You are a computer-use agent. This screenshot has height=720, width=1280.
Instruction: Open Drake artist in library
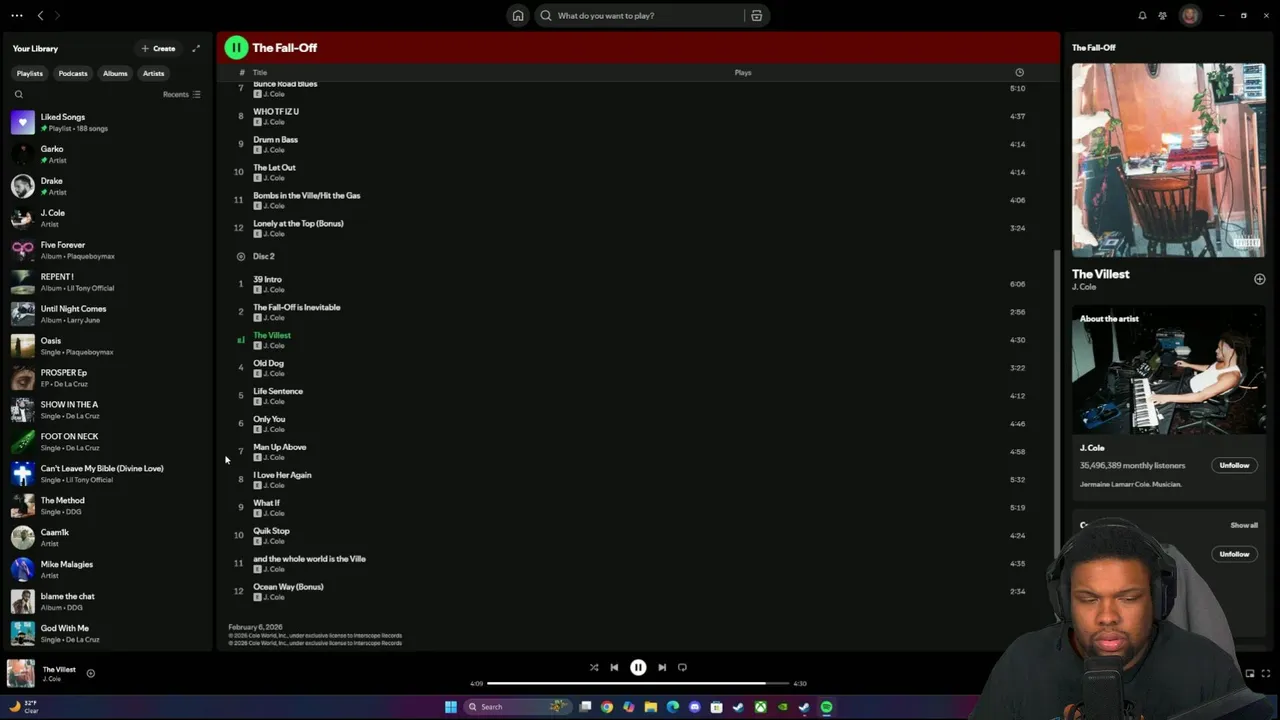coord(107,186)
